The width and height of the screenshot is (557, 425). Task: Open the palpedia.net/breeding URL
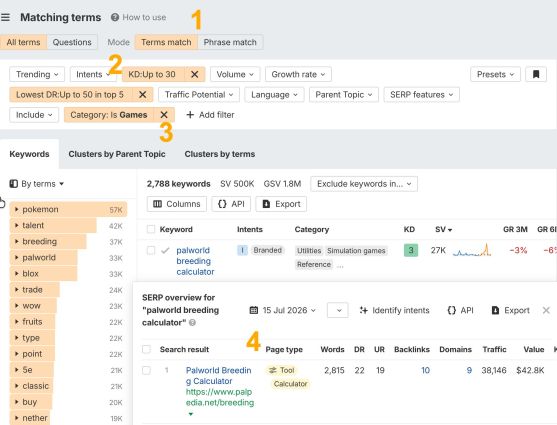tap(220, 397)
